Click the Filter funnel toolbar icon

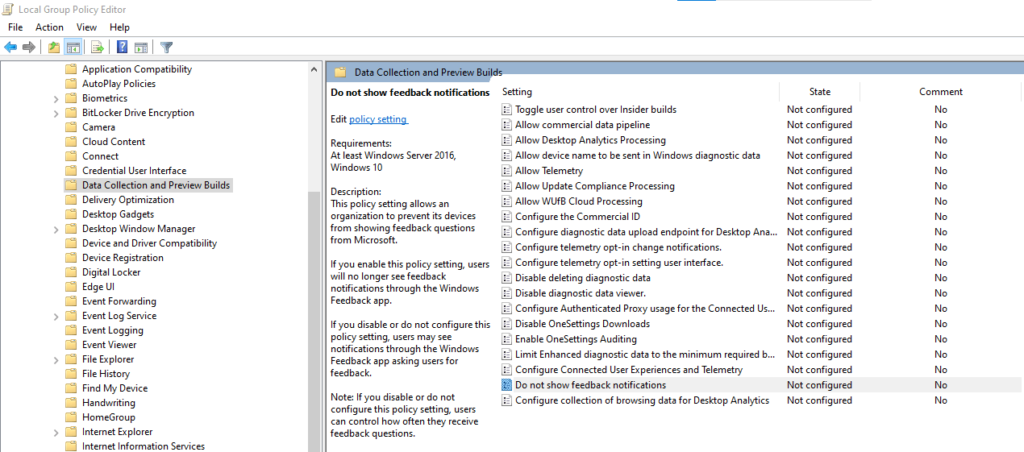tap(167, 47)
